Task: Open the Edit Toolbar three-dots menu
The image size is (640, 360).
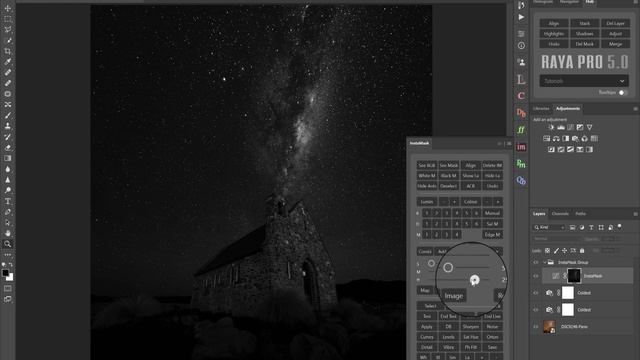Action: click(8, 255)
